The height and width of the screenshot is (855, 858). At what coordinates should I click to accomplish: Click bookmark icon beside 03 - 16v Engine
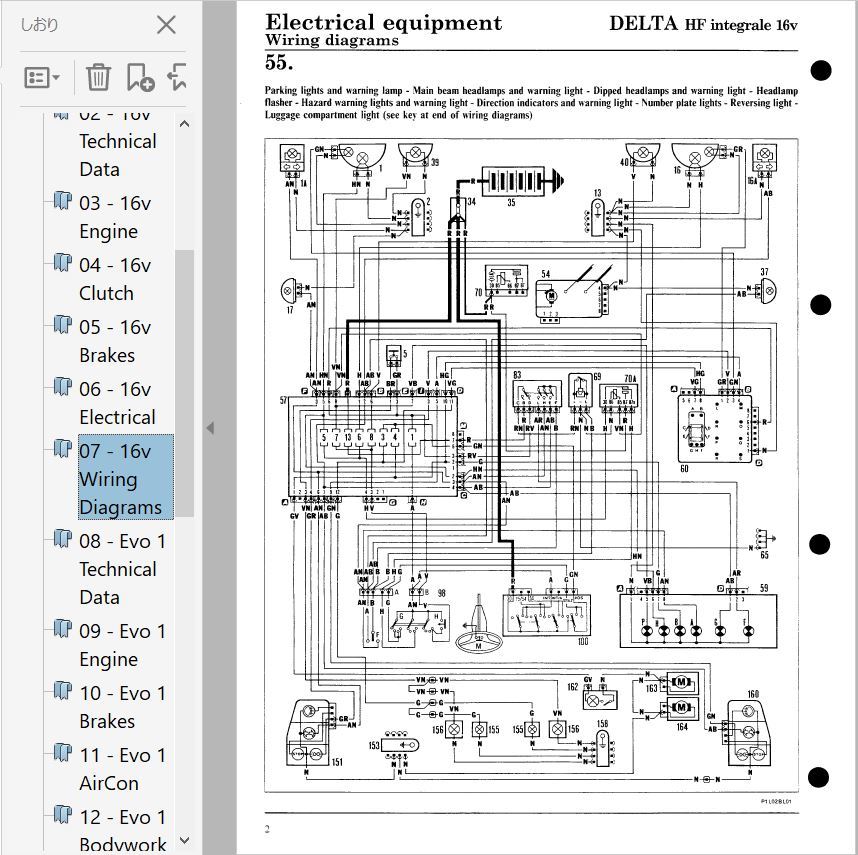coord(62,200)
